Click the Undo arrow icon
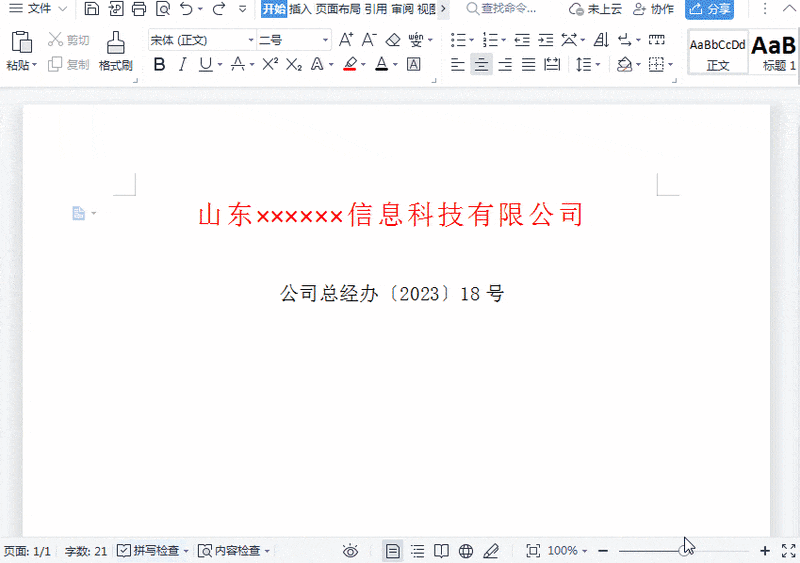The height and width of the screenshot is (563, 800). pyautogui.click(x=186, y=9)
